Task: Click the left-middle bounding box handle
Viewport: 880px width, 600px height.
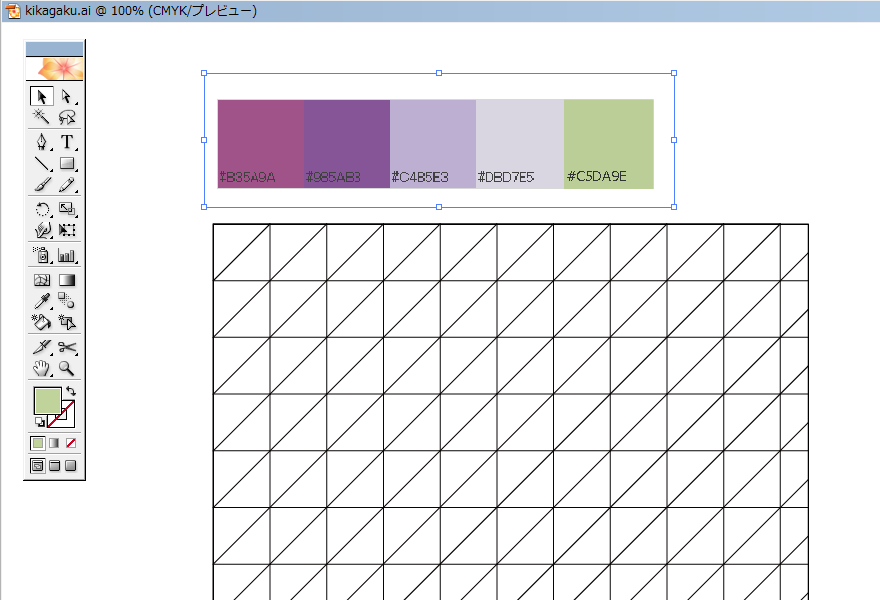Action: coord(204,140)
